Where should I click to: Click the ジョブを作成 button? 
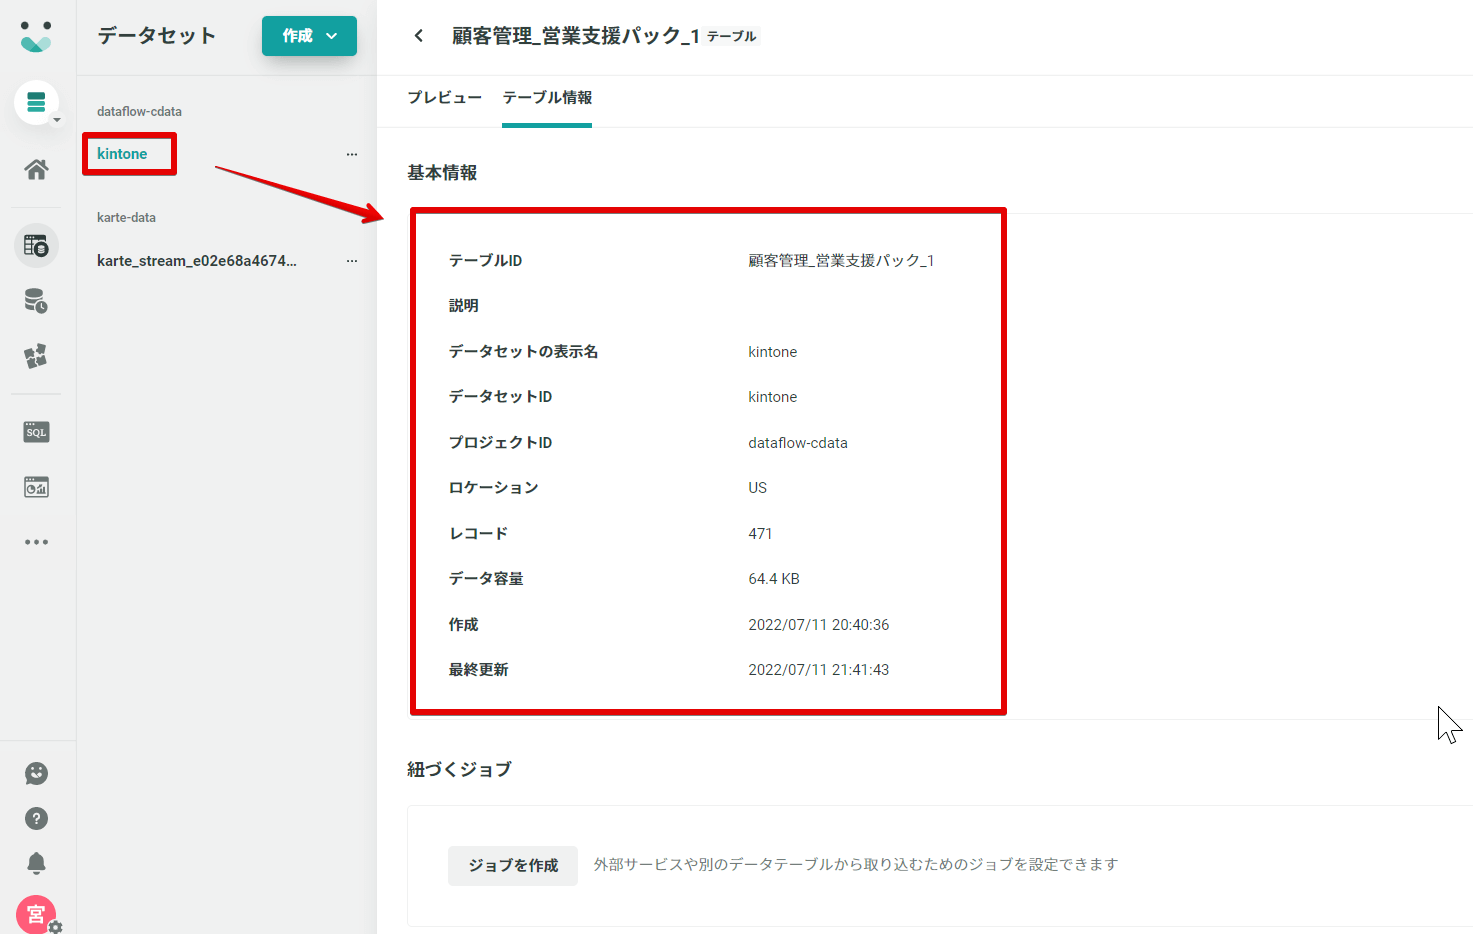click(513, 865)
